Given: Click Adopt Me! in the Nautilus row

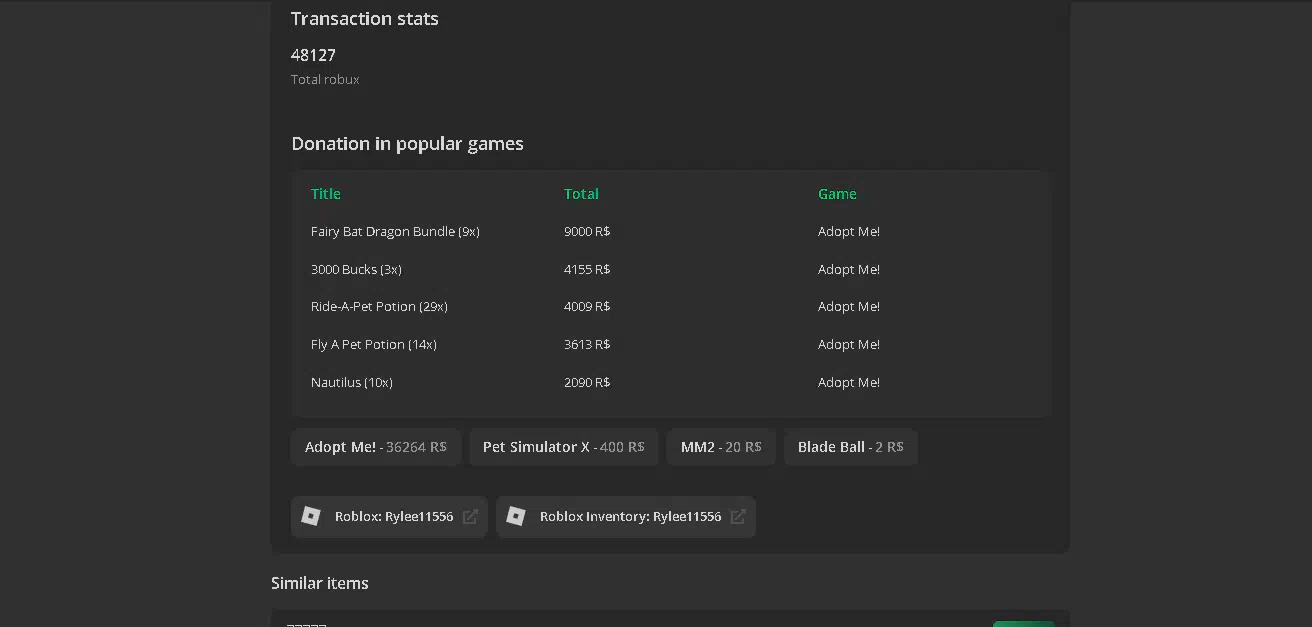Looking at the screenshot, I should click(849, 383).
